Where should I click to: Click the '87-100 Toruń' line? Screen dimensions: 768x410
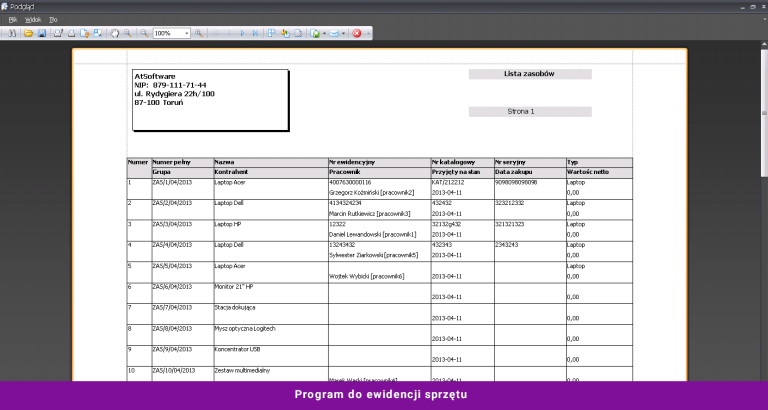(159, 103)
